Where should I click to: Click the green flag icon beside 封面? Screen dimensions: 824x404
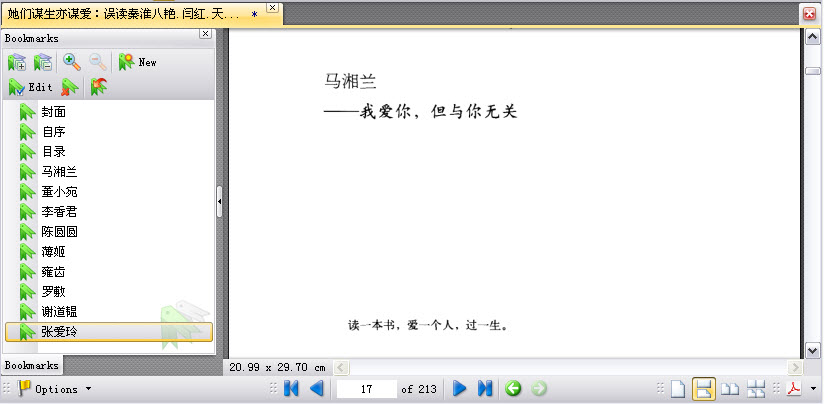pos(27,112)
